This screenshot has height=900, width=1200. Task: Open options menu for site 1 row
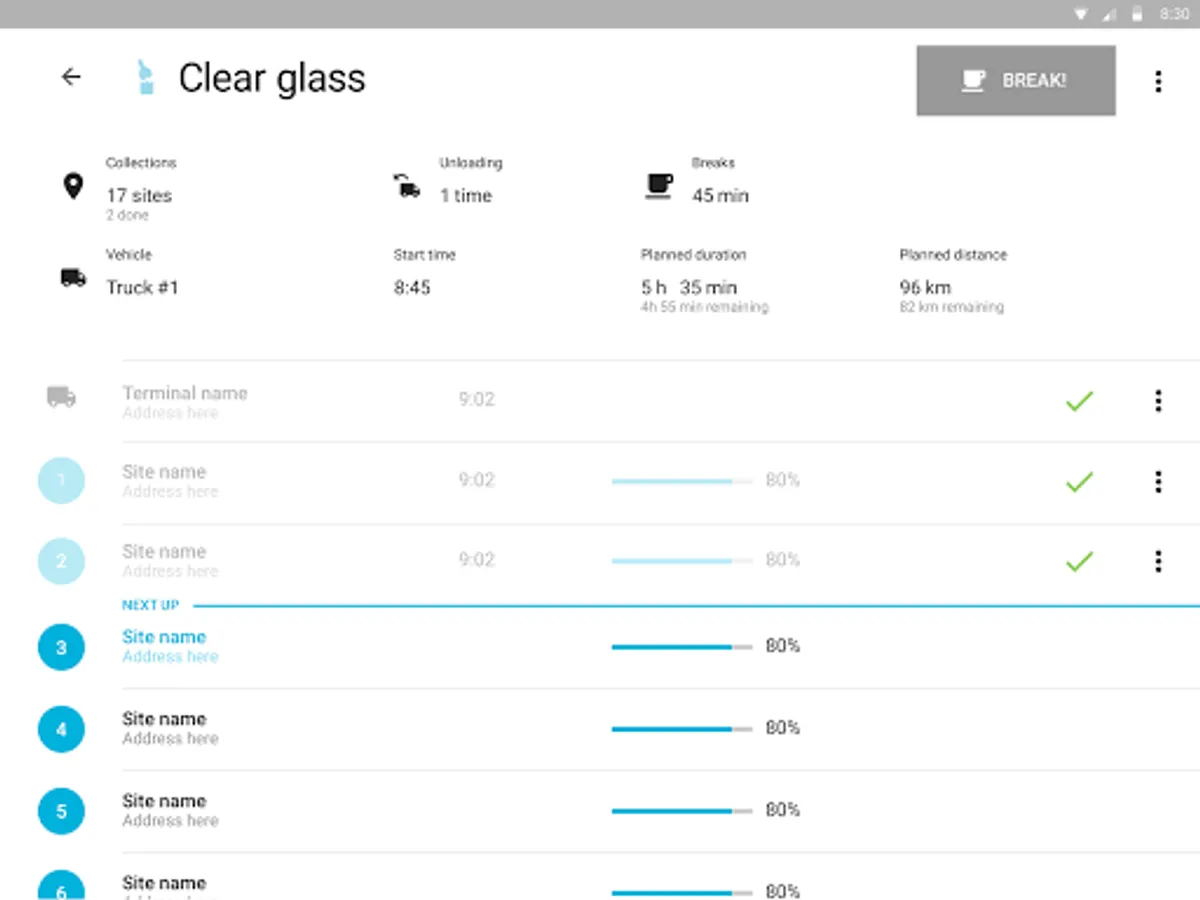tap(1158, 482)
